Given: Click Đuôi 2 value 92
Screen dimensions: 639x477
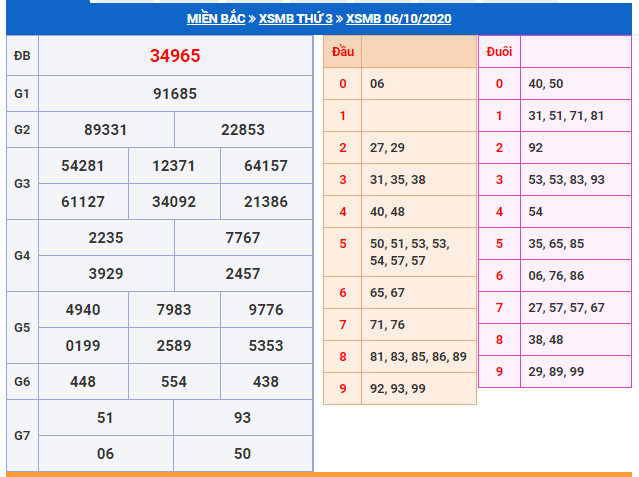Looking at the screenshot, I should point(535,148).
